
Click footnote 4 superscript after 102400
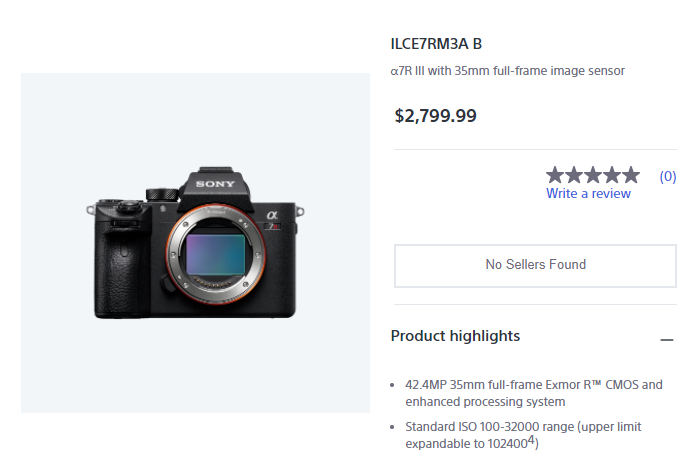click(x=533, y=439)
